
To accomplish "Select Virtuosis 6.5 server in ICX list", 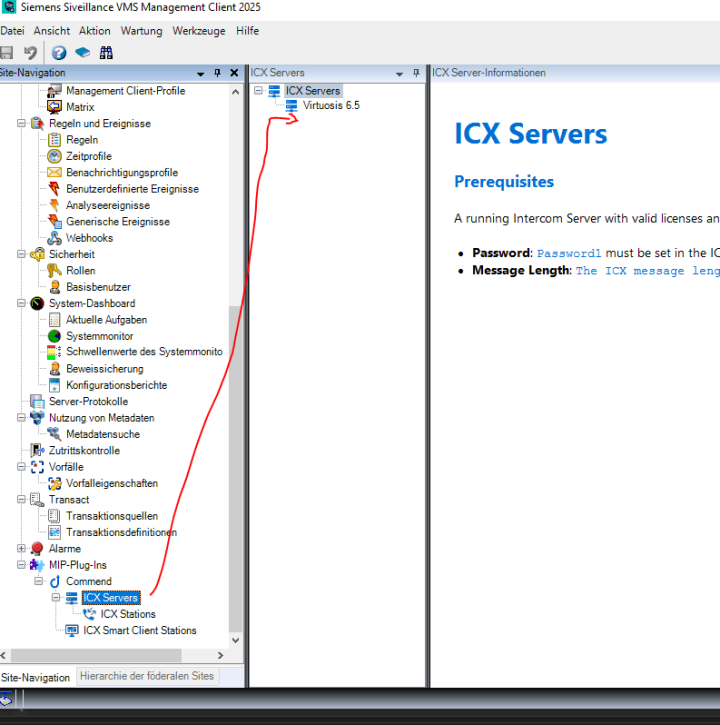I will pyautogui.click(x=330, y=105).
